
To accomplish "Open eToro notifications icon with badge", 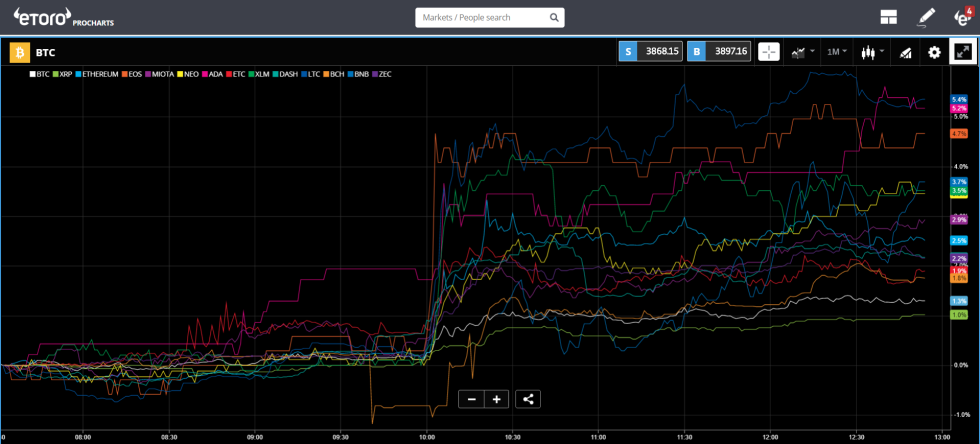I will 961,17.
